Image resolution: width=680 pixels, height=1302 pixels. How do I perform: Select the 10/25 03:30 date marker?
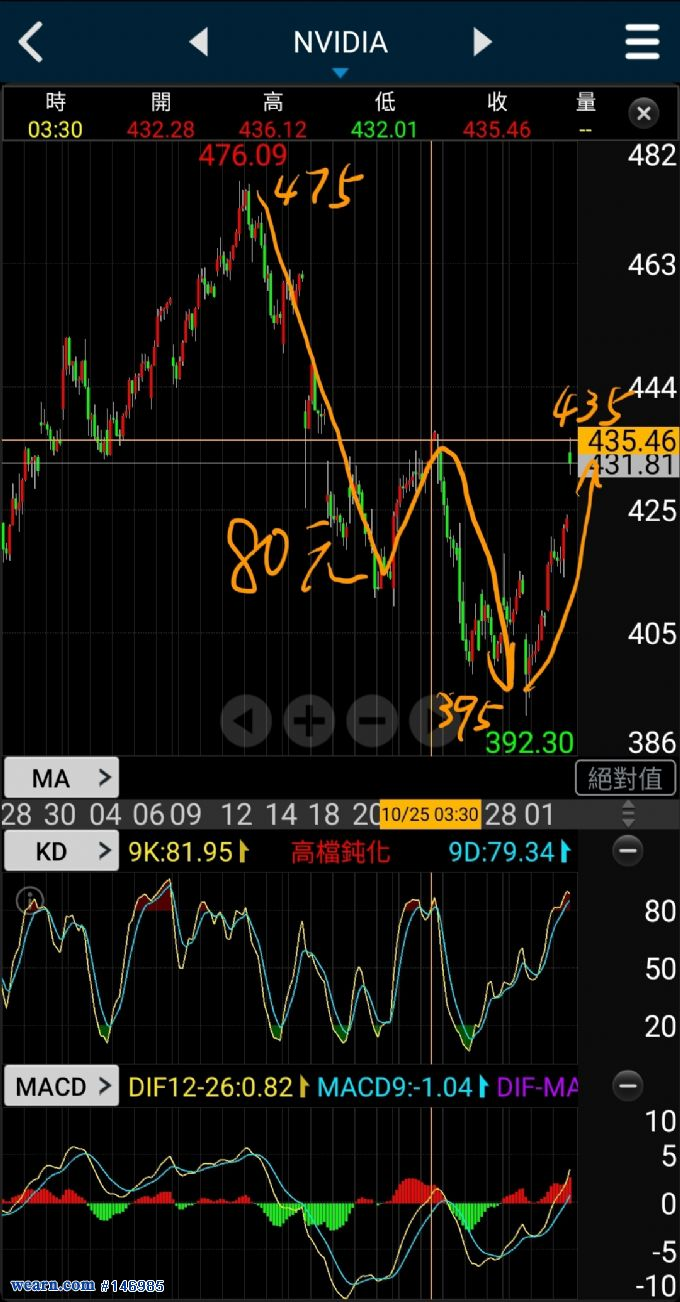pos(430,814)
